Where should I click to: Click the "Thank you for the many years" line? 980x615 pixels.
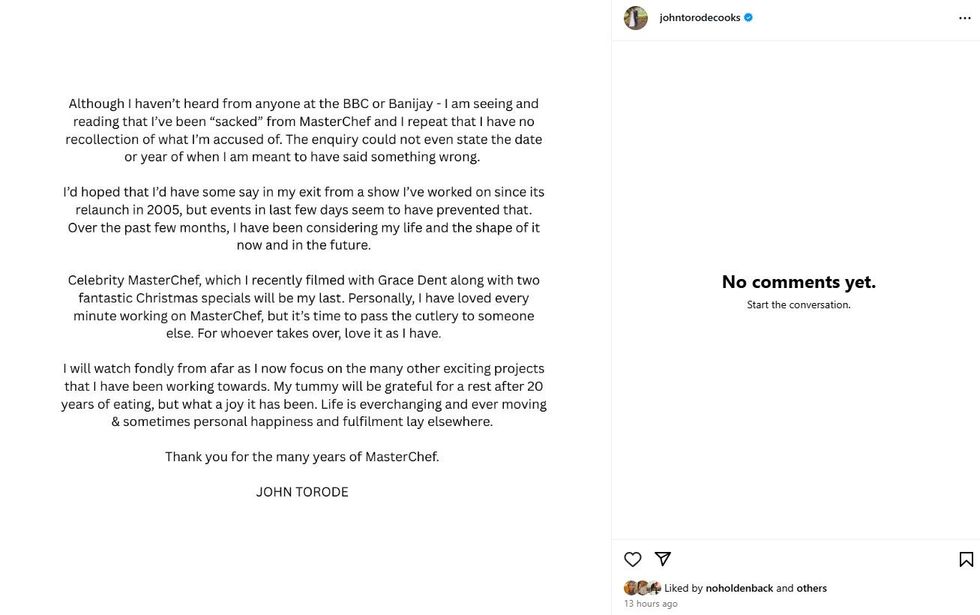coord(302,457)
